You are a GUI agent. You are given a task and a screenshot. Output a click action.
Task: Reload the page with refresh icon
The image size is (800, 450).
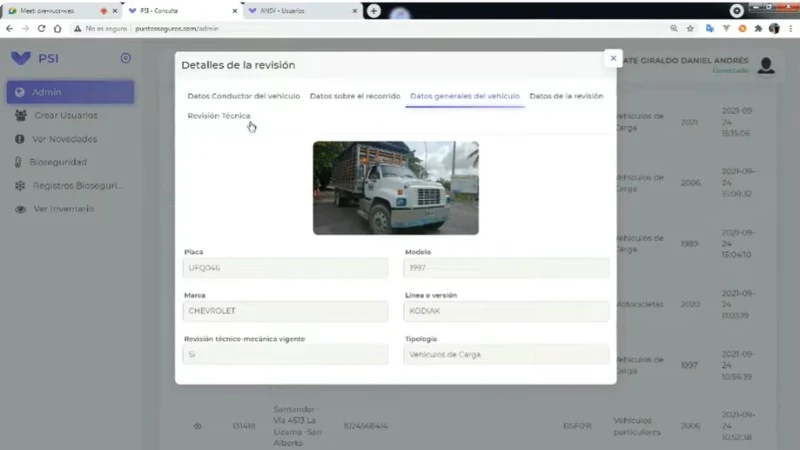click(x=41, y=29)
